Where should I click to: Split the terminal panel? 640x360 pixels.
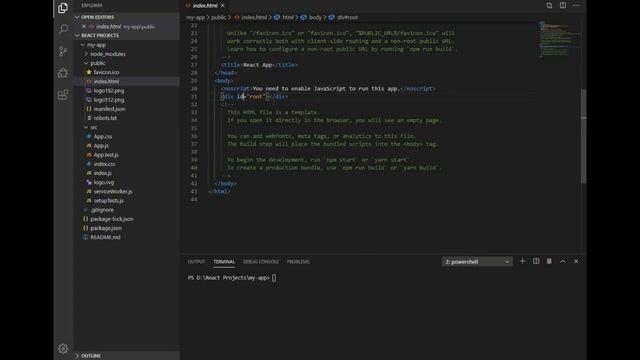(x=536, y=261)
